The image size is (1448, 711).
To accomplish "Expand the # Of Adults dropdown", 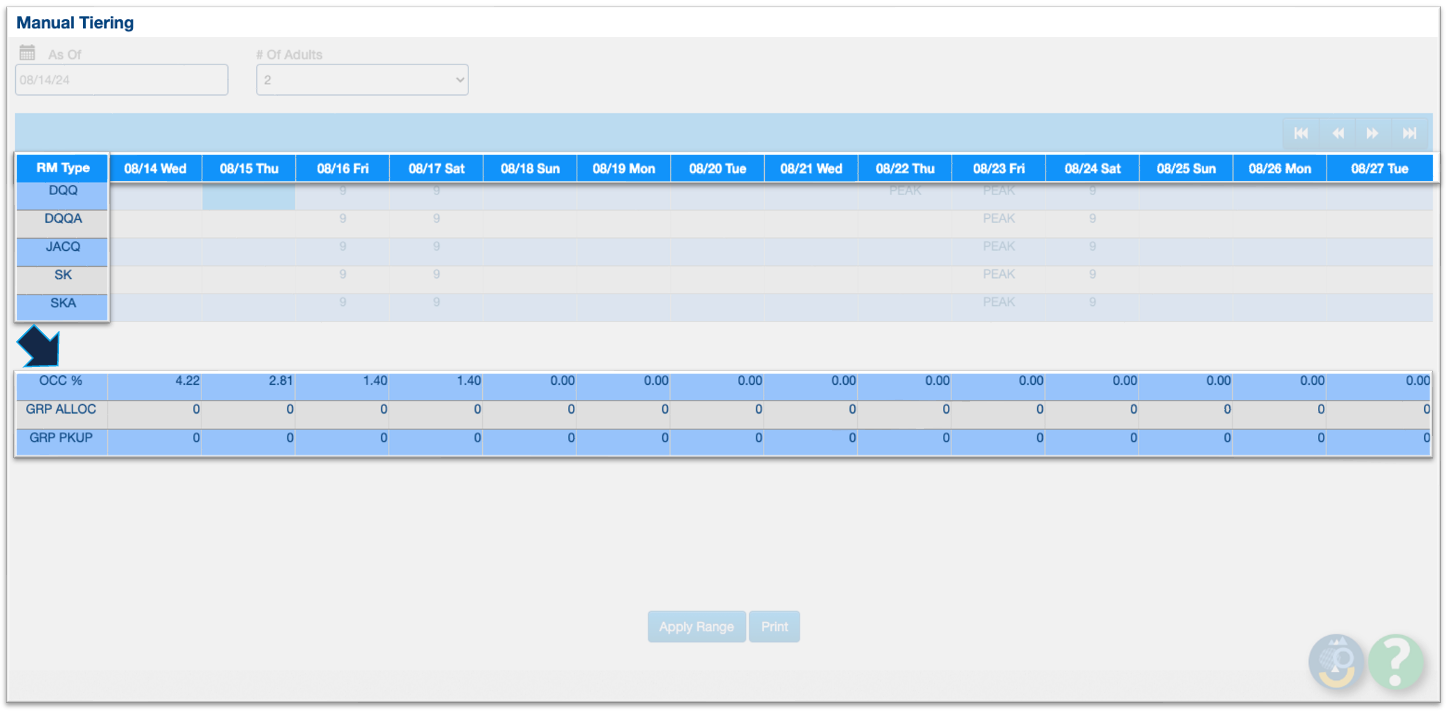I will 362,80.
